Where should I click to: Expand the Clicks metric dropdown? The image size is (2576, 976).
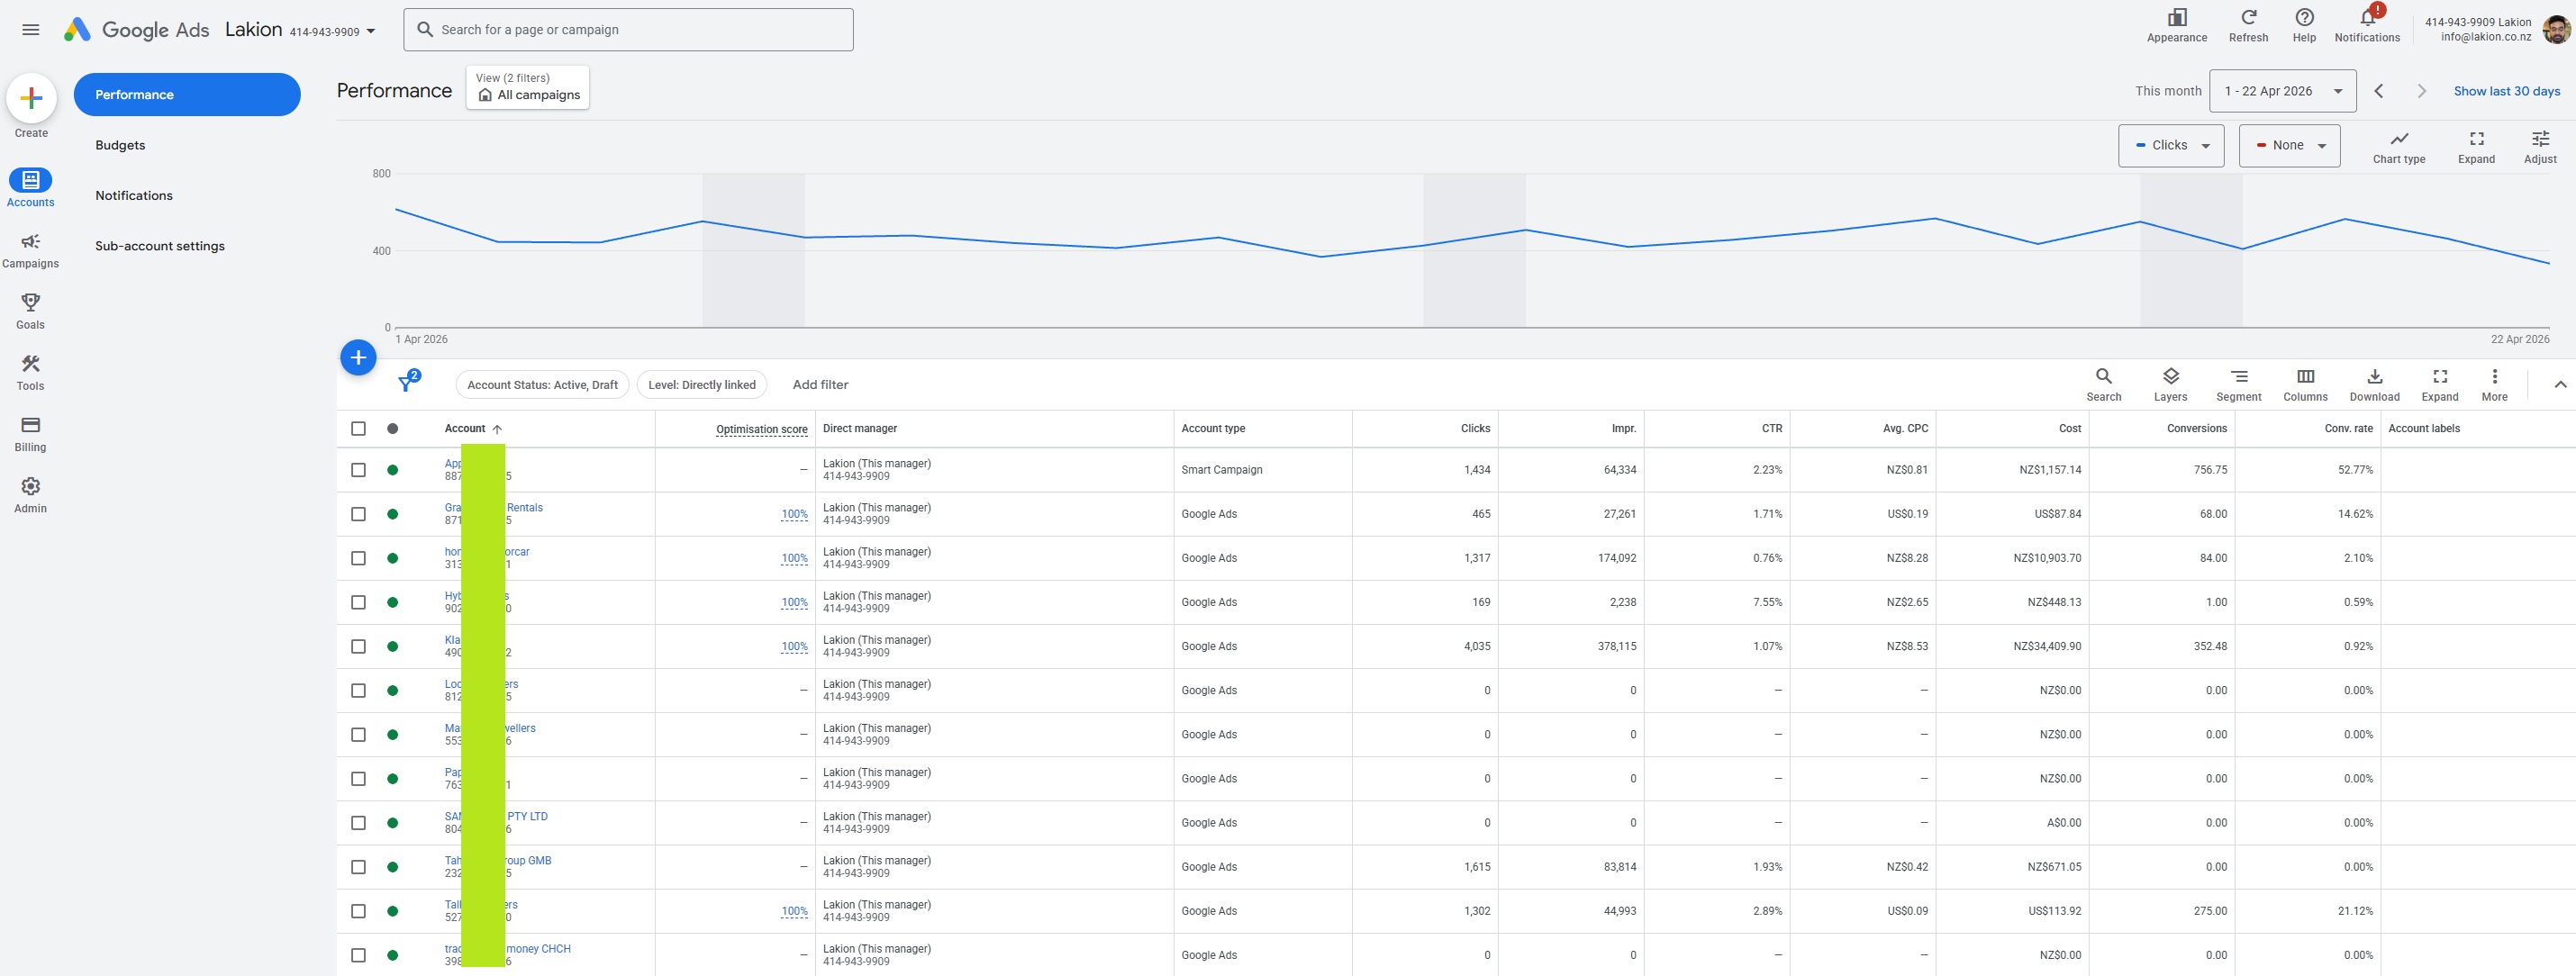2171,145
